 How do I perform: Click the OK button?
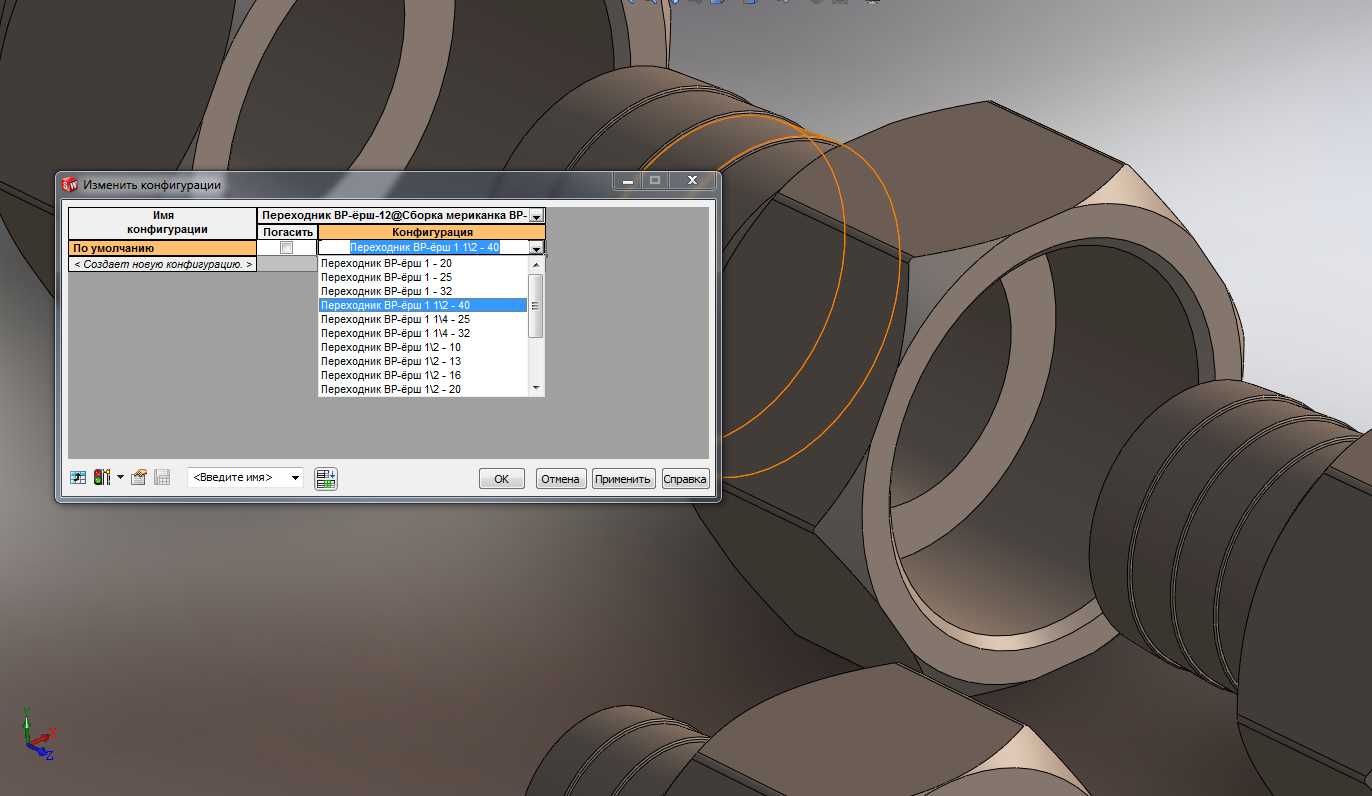coord(502,479)
